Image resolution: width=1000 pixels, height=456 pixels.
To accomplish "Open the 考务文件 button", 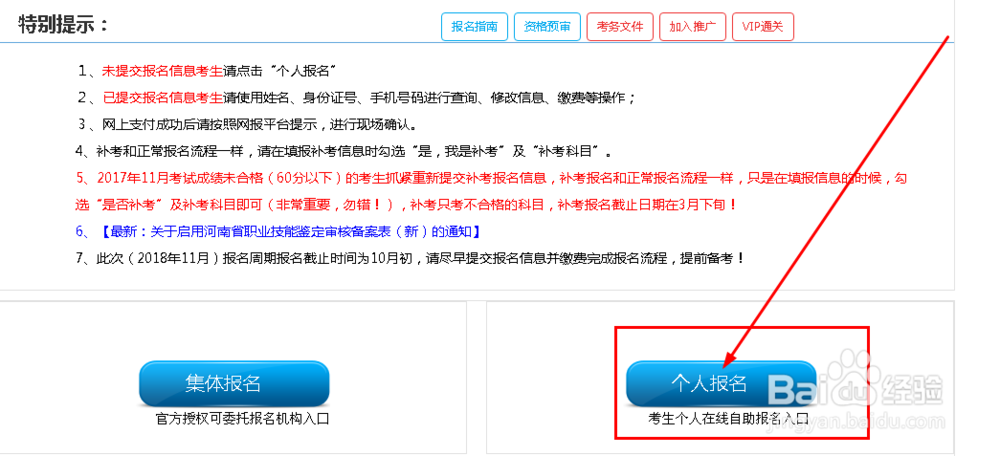I will coord(620,27).
